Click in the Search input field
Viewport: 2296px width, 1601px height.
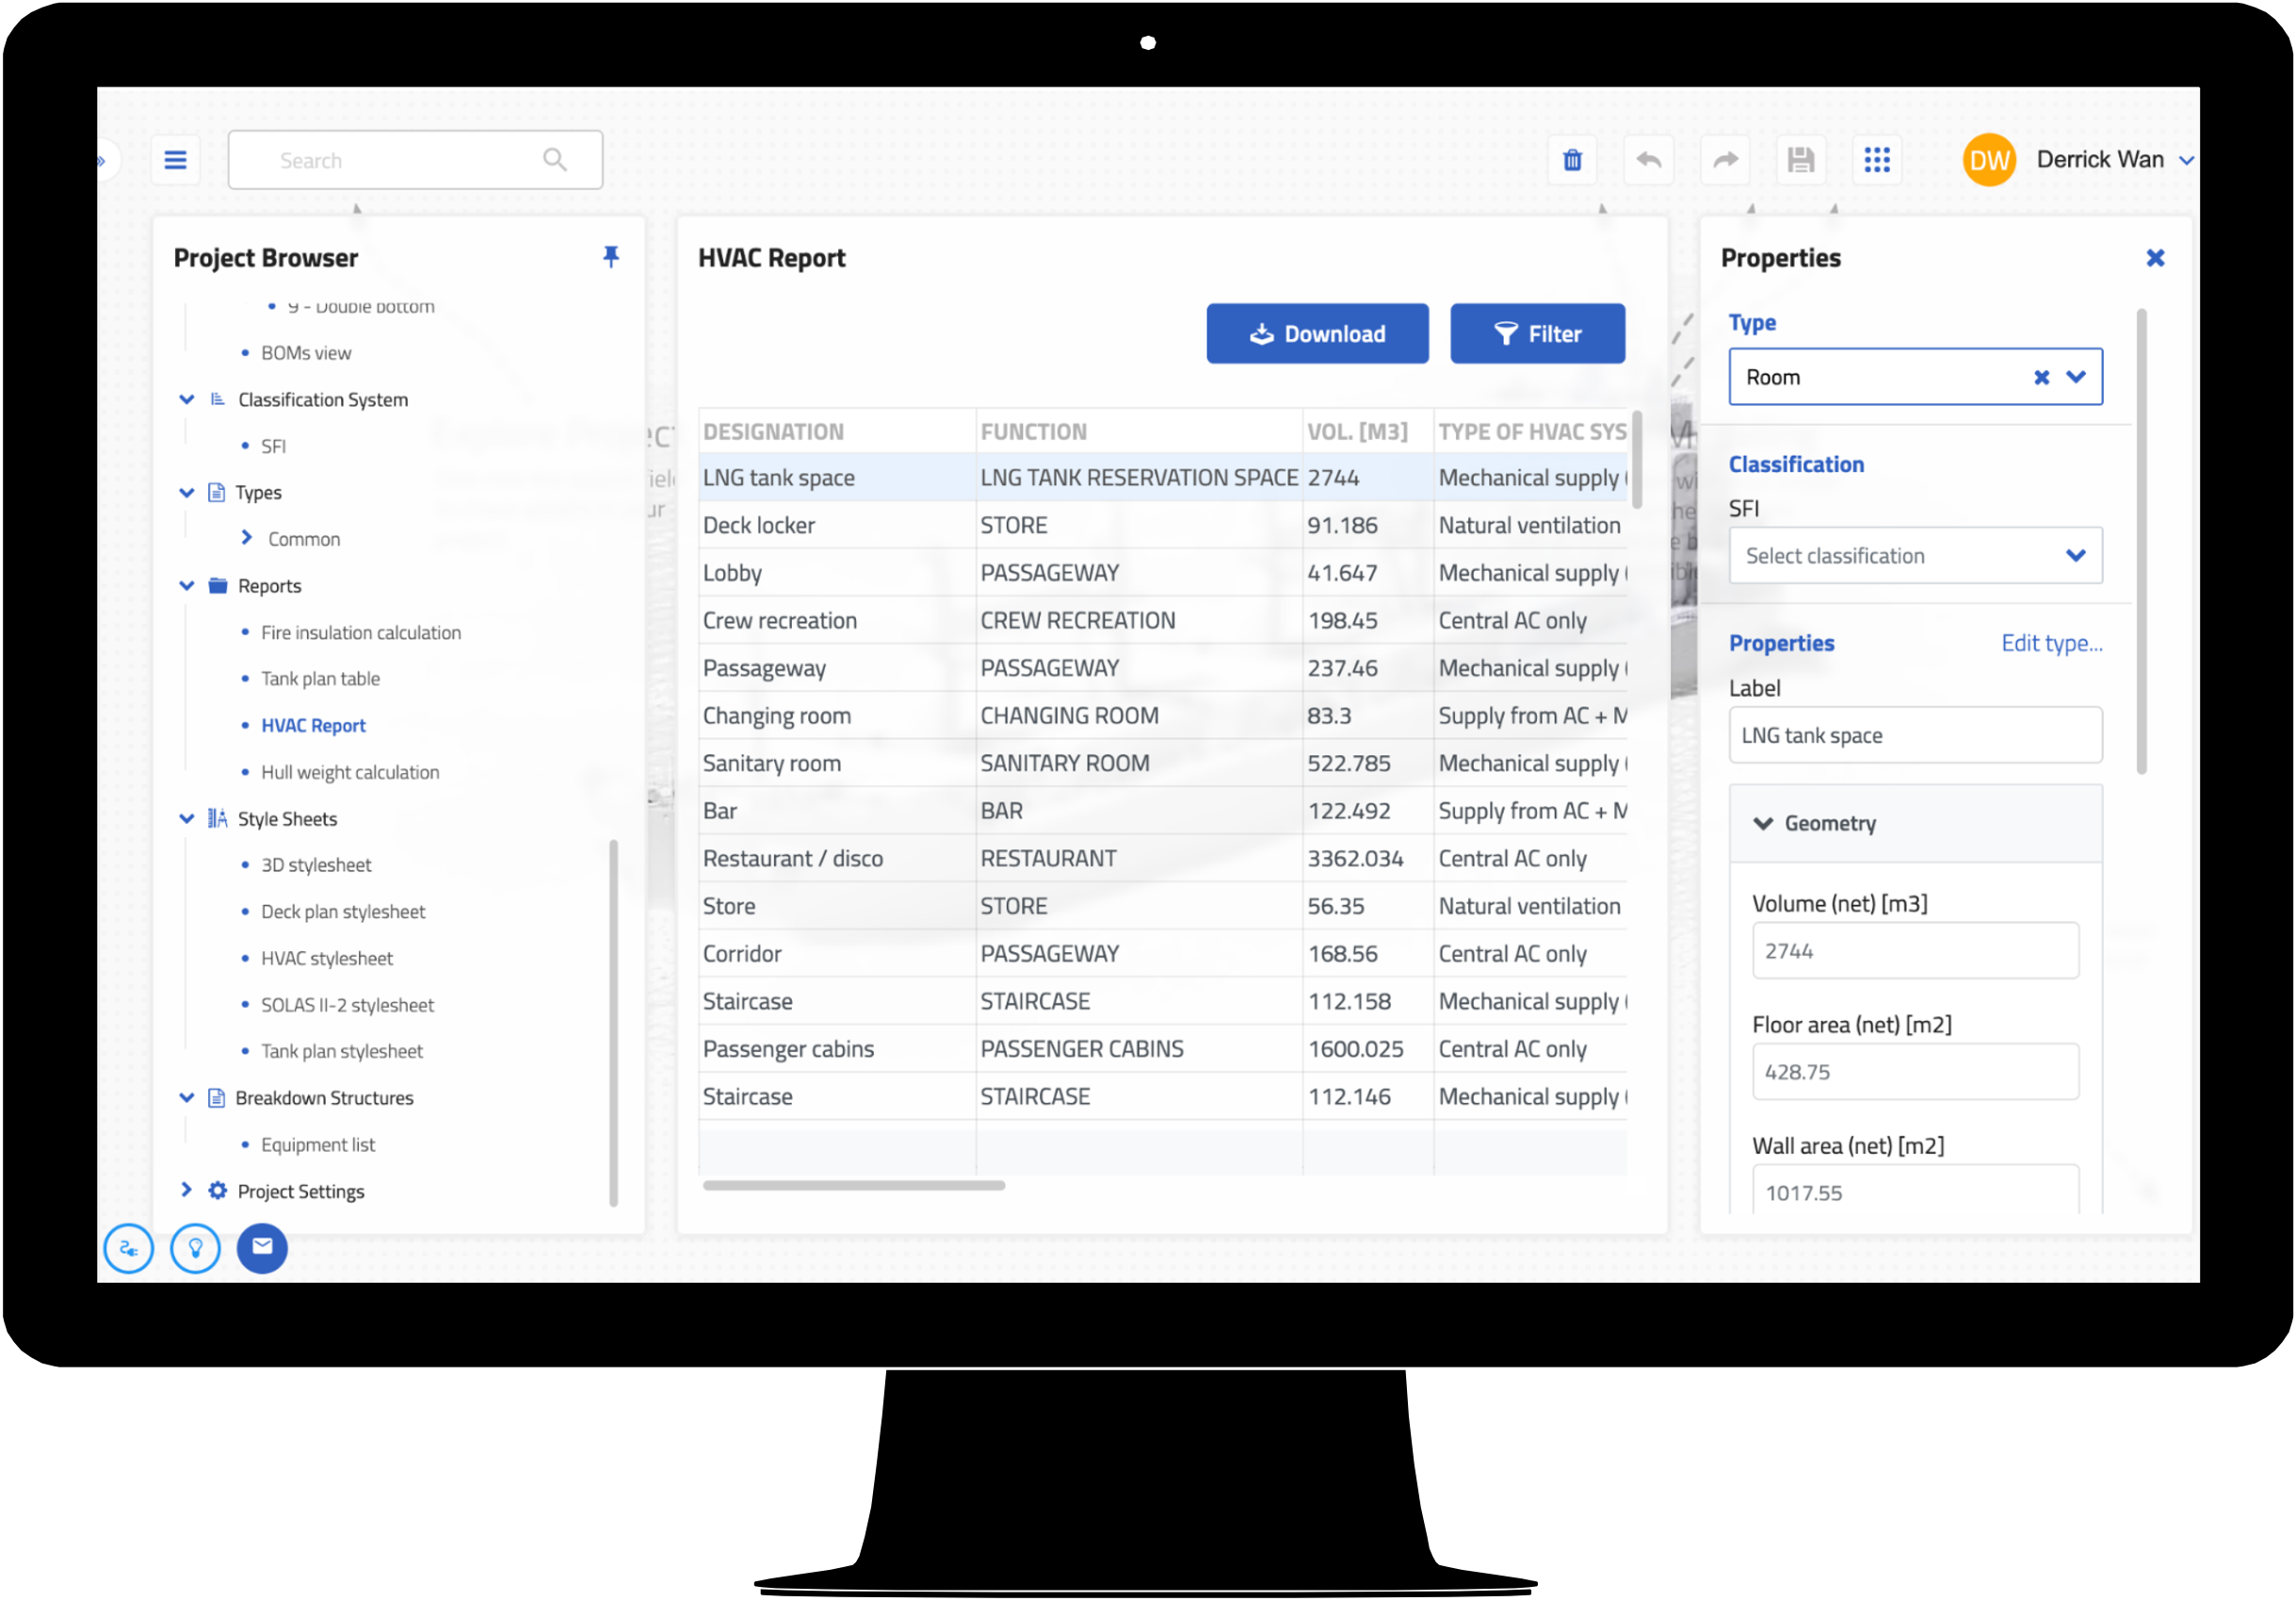tap(415, 160)
